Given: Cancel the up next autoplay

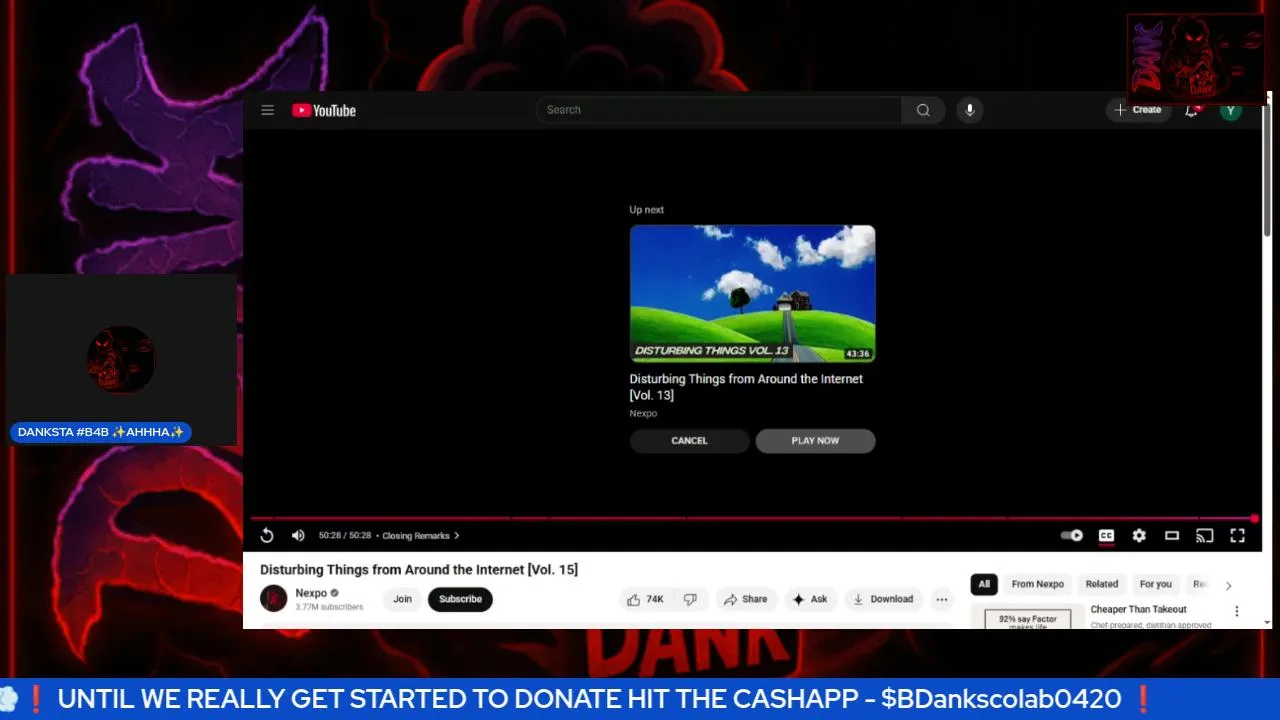Looking at the screenshot, I should (x=689, y=441).
